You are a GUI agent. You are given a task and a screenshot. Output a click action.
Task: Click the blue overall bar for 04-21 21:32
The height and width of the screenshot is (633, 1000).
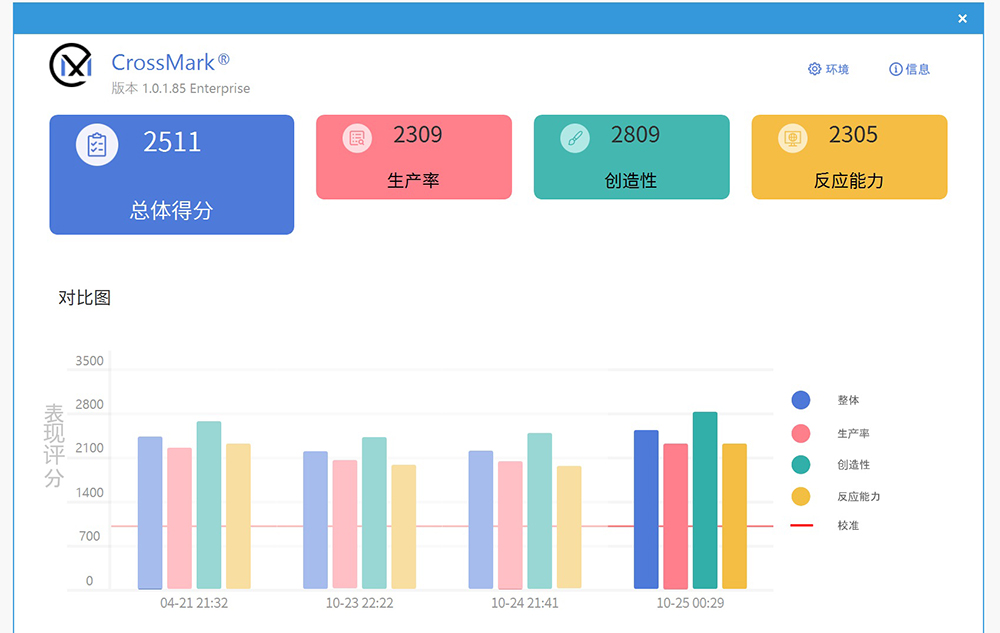(151, 513)
